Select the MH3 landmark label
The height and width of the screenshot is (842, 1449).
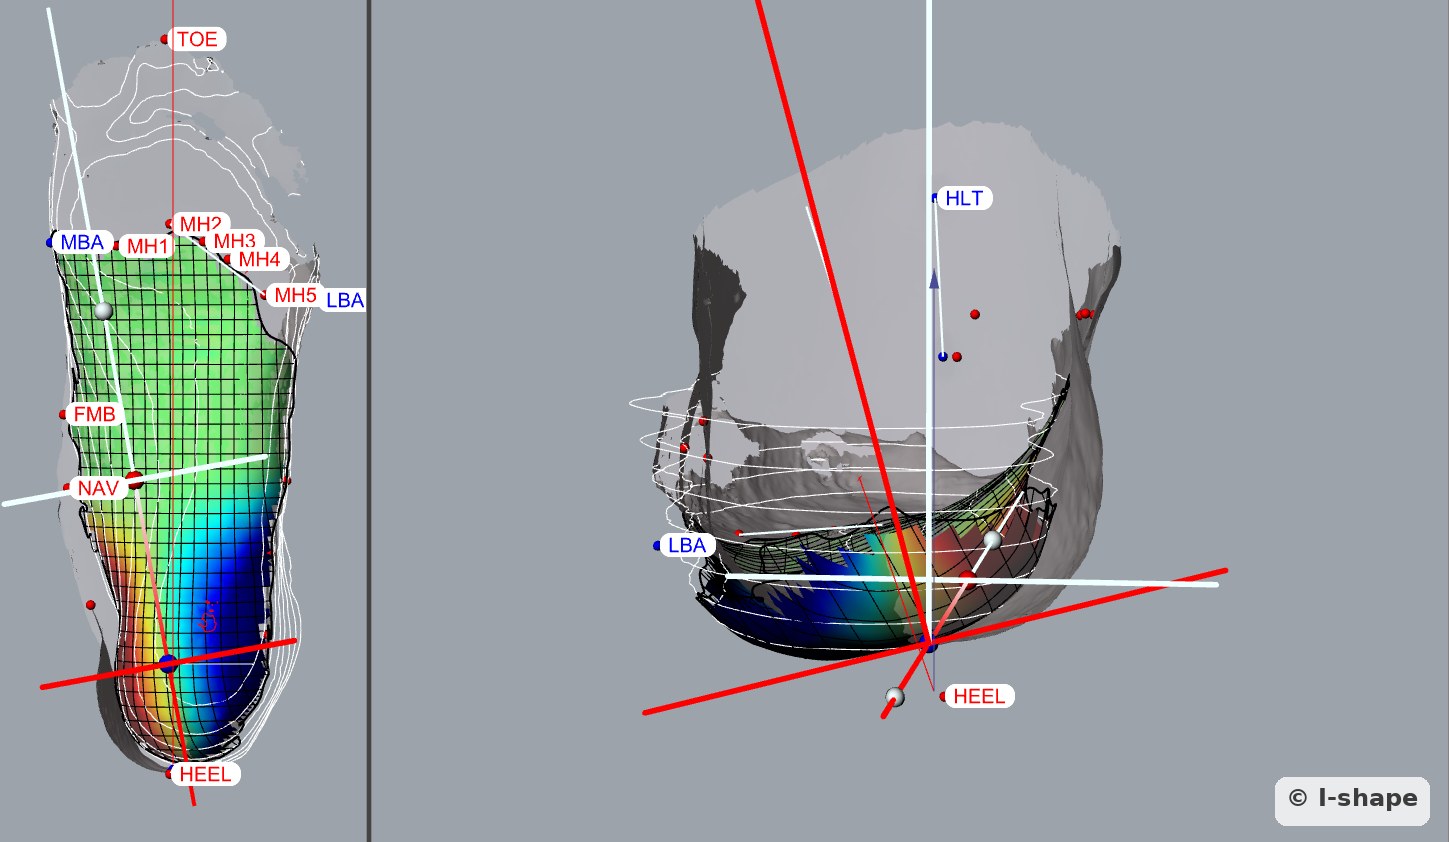click(x=234, y=240)
